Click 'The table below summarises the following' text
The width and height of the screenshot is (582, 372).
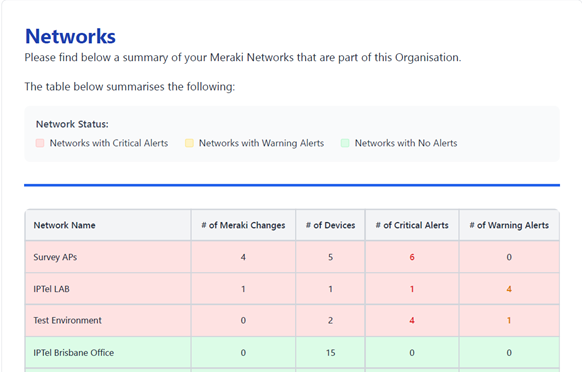tap(130, 87)
